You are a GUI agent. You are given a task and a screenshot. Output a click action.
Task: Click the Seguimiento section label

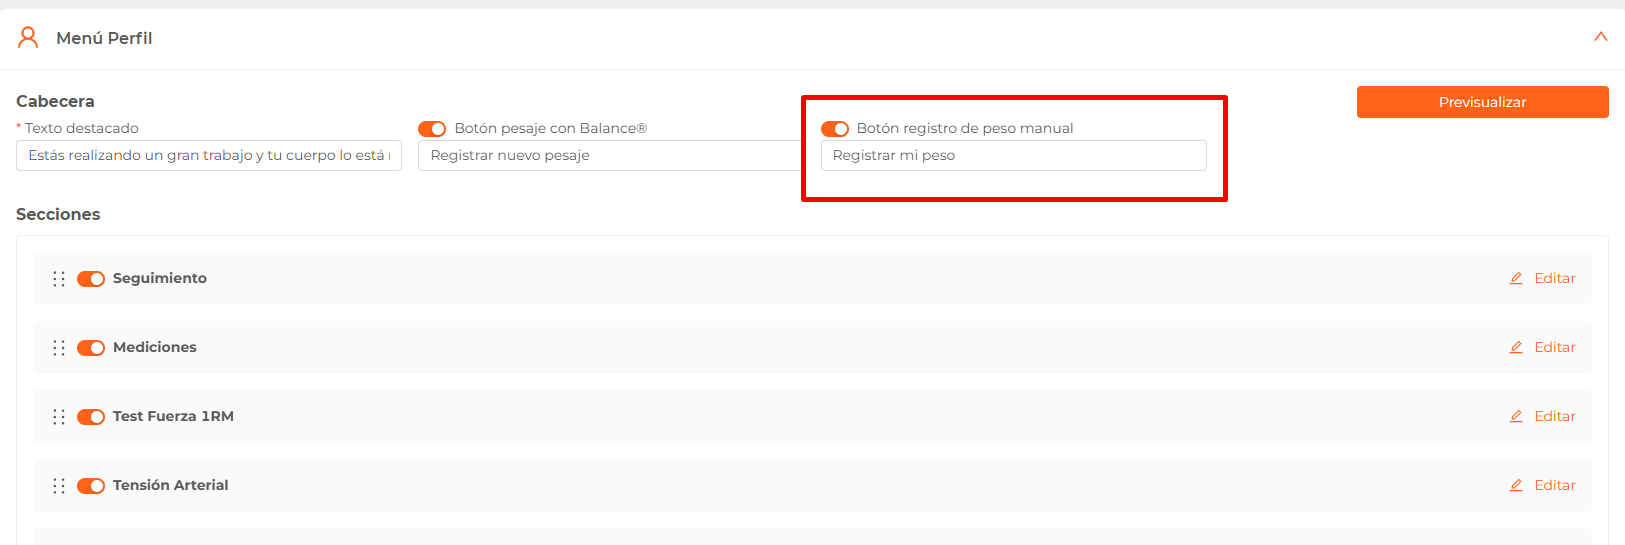click(160, 278)
